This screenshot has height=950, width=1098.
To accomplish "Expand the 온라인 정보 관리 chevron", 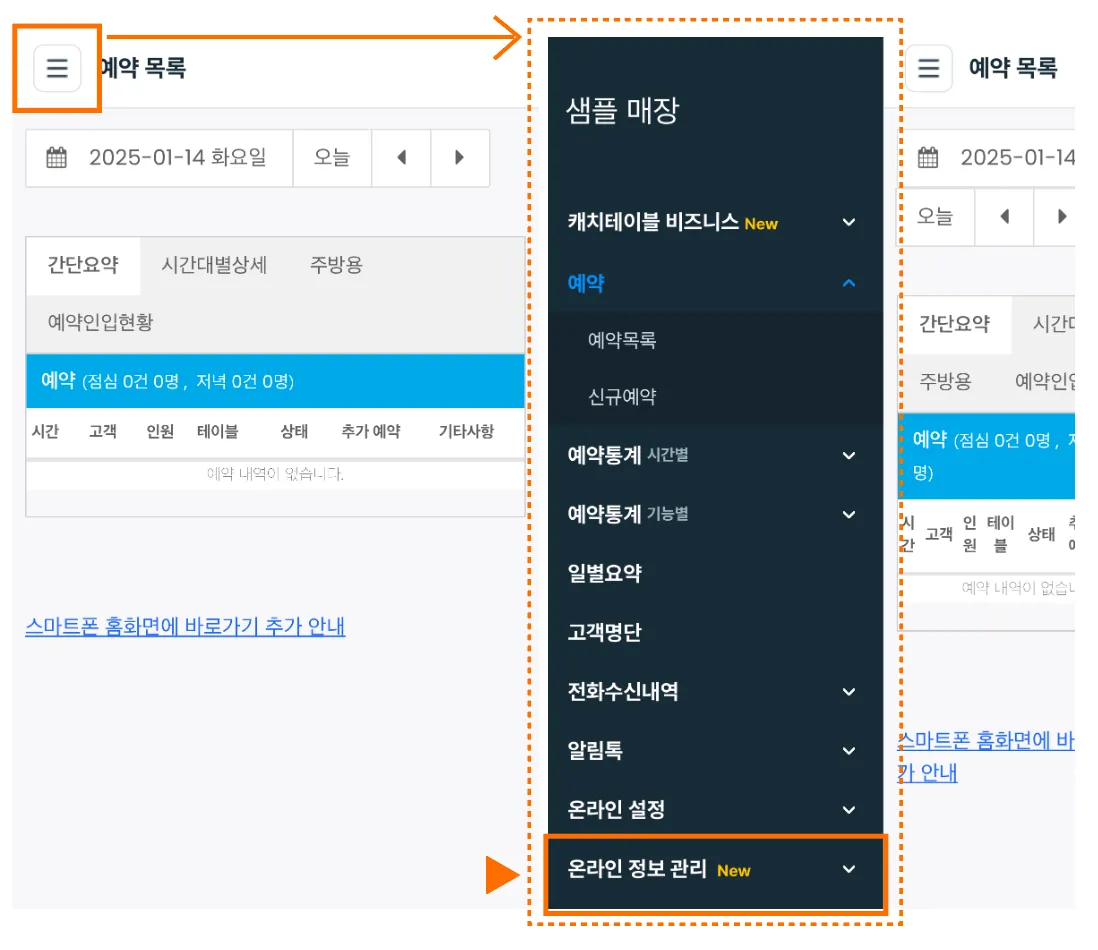I will click(849, 869).
